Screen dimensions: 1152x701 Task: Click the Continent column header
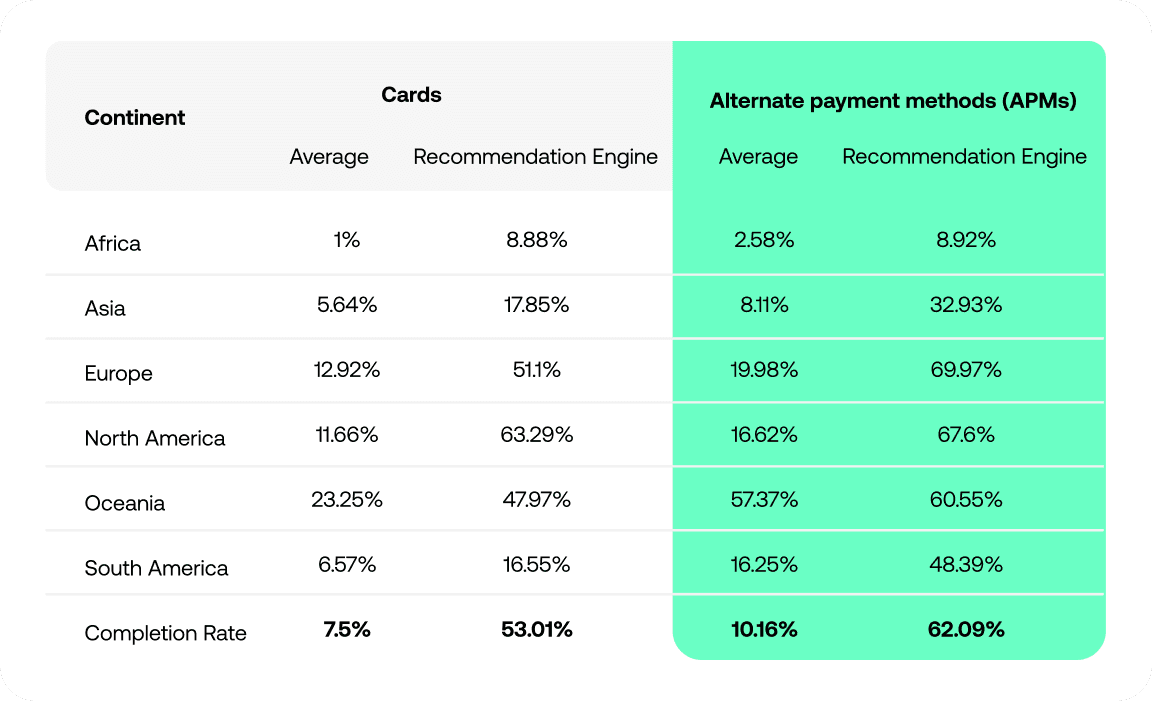pyautogui.click(x=135, y=118)
